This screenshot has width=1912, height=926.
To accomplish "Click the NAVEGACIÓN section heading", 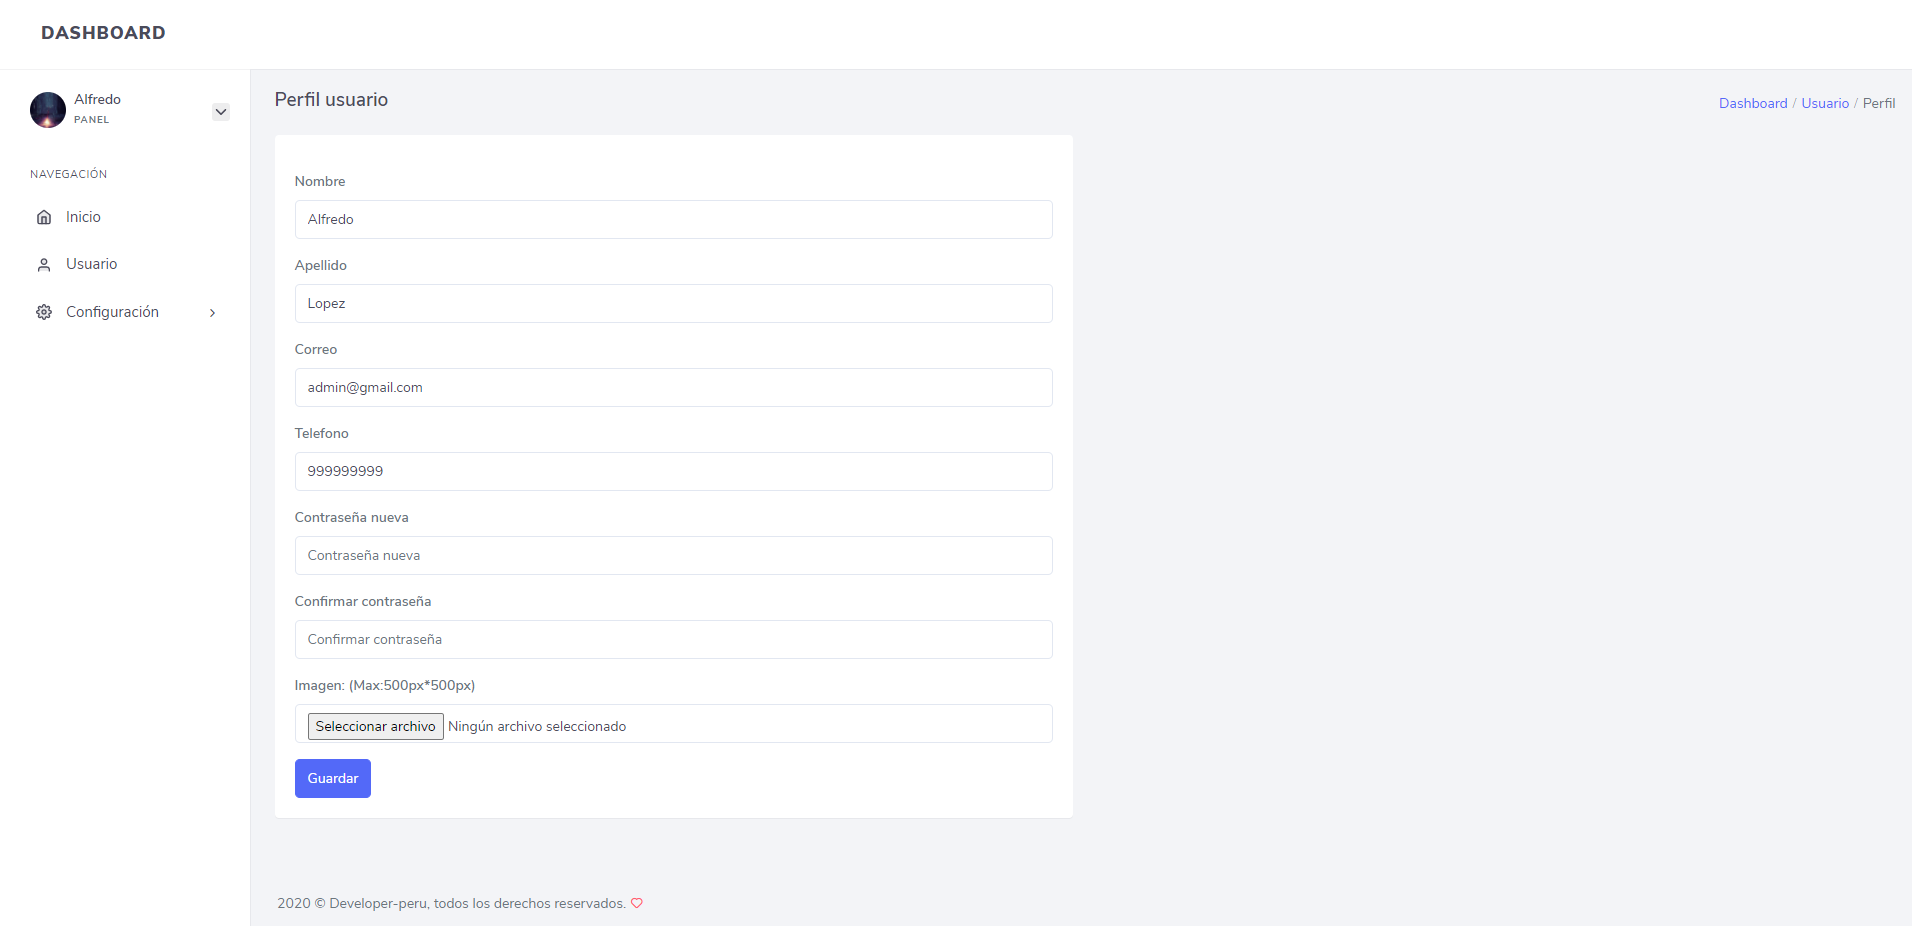I will (68, 174).
